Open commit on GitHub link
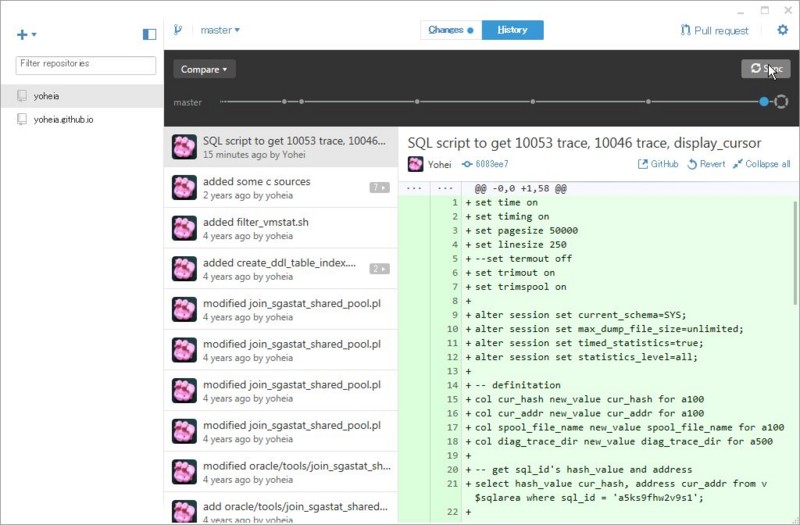This screenshot has width=800, height=525. point(658,164)
